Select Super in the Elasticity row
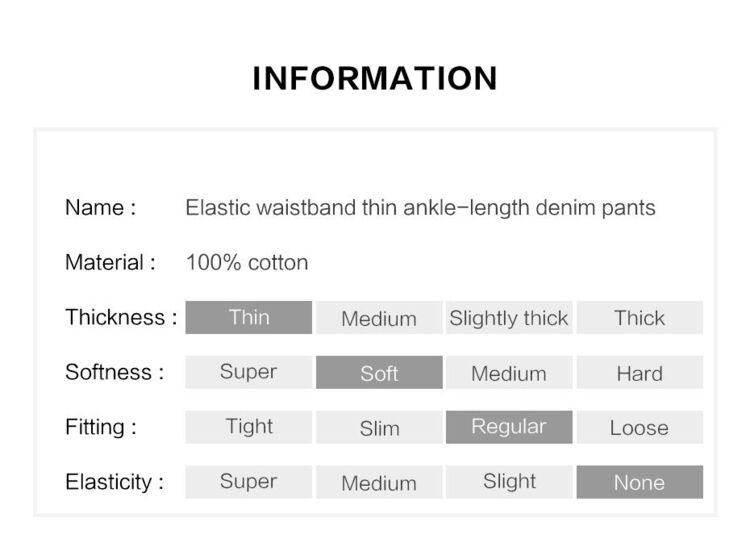 pos(249,482)
